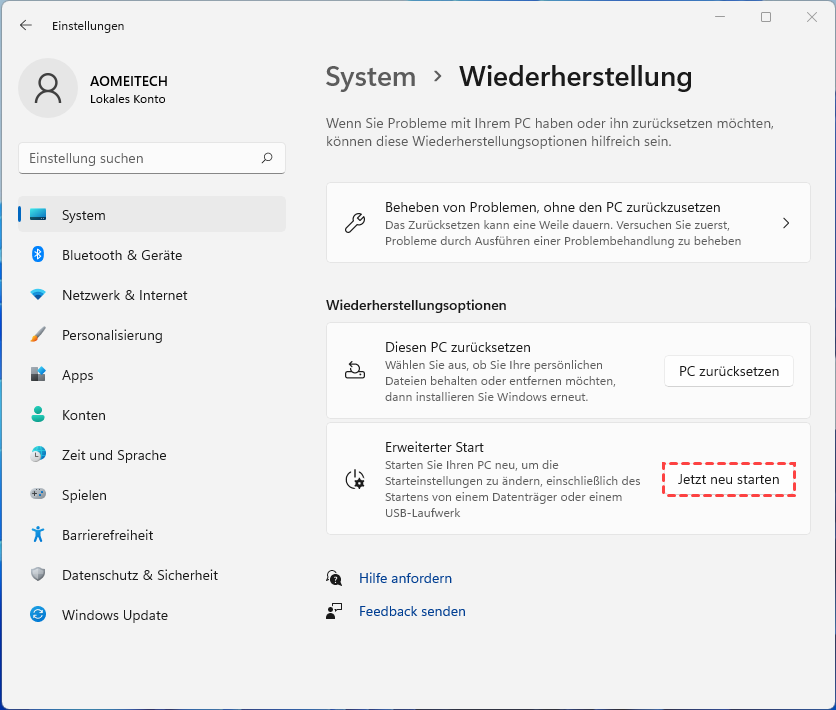
Task: Click the Einstellung suchen search field
Action: (x=140, y=158)
